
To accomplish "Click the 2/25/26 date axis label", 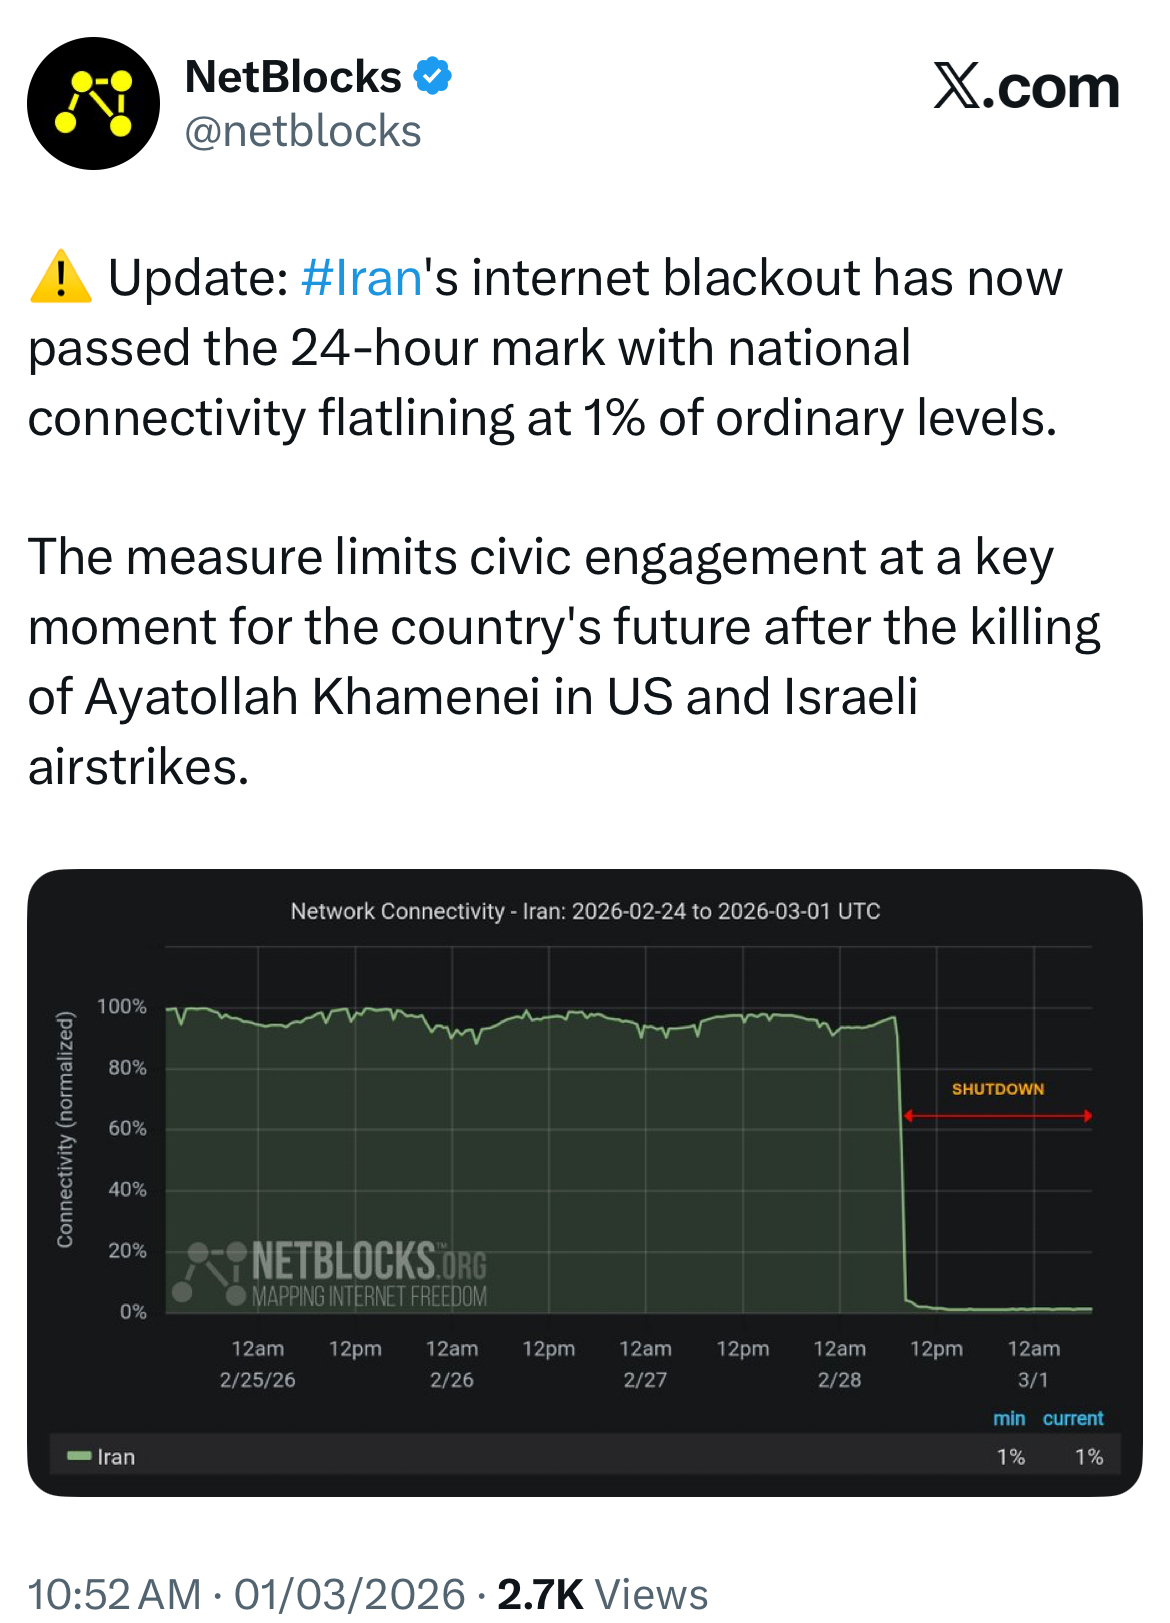I will click(x=258, y=1380).
